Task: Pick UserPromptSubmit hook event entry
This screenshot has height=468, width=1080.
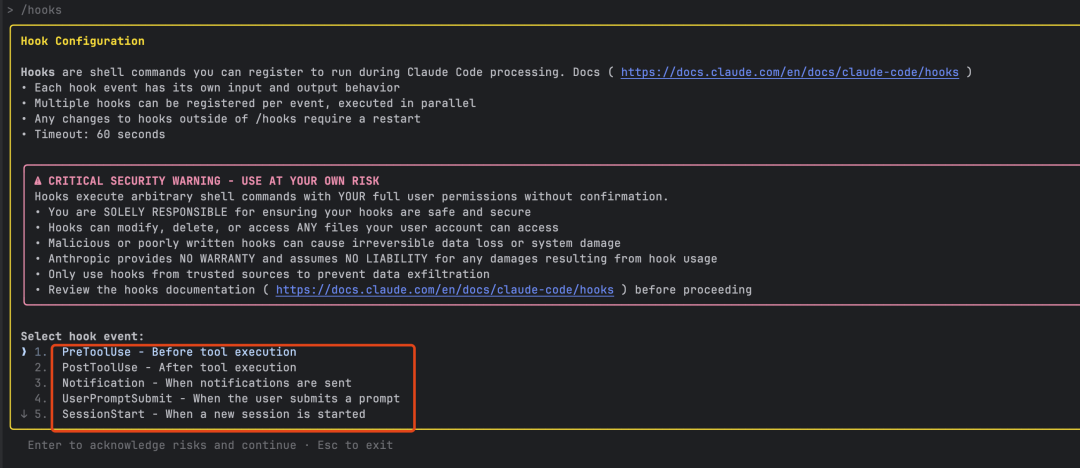Action: pyautogui.click(x=231, y=398)
